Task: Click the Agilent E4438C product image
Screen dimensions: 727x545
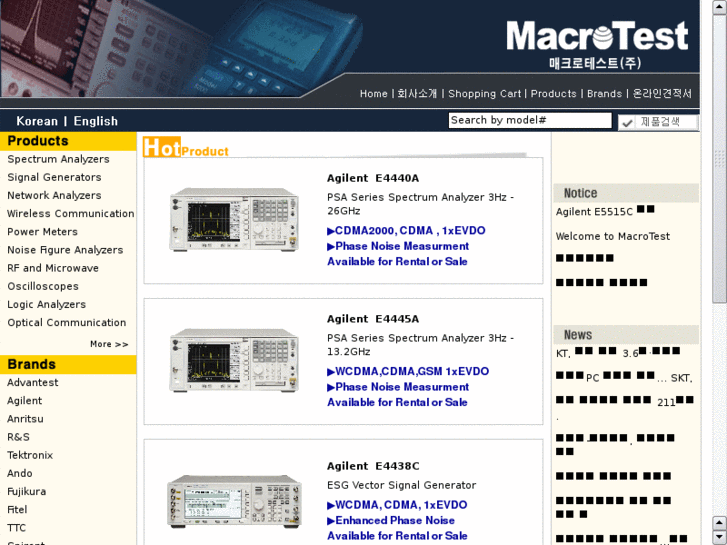Action: pyautogui.click(x=234, y=501)
